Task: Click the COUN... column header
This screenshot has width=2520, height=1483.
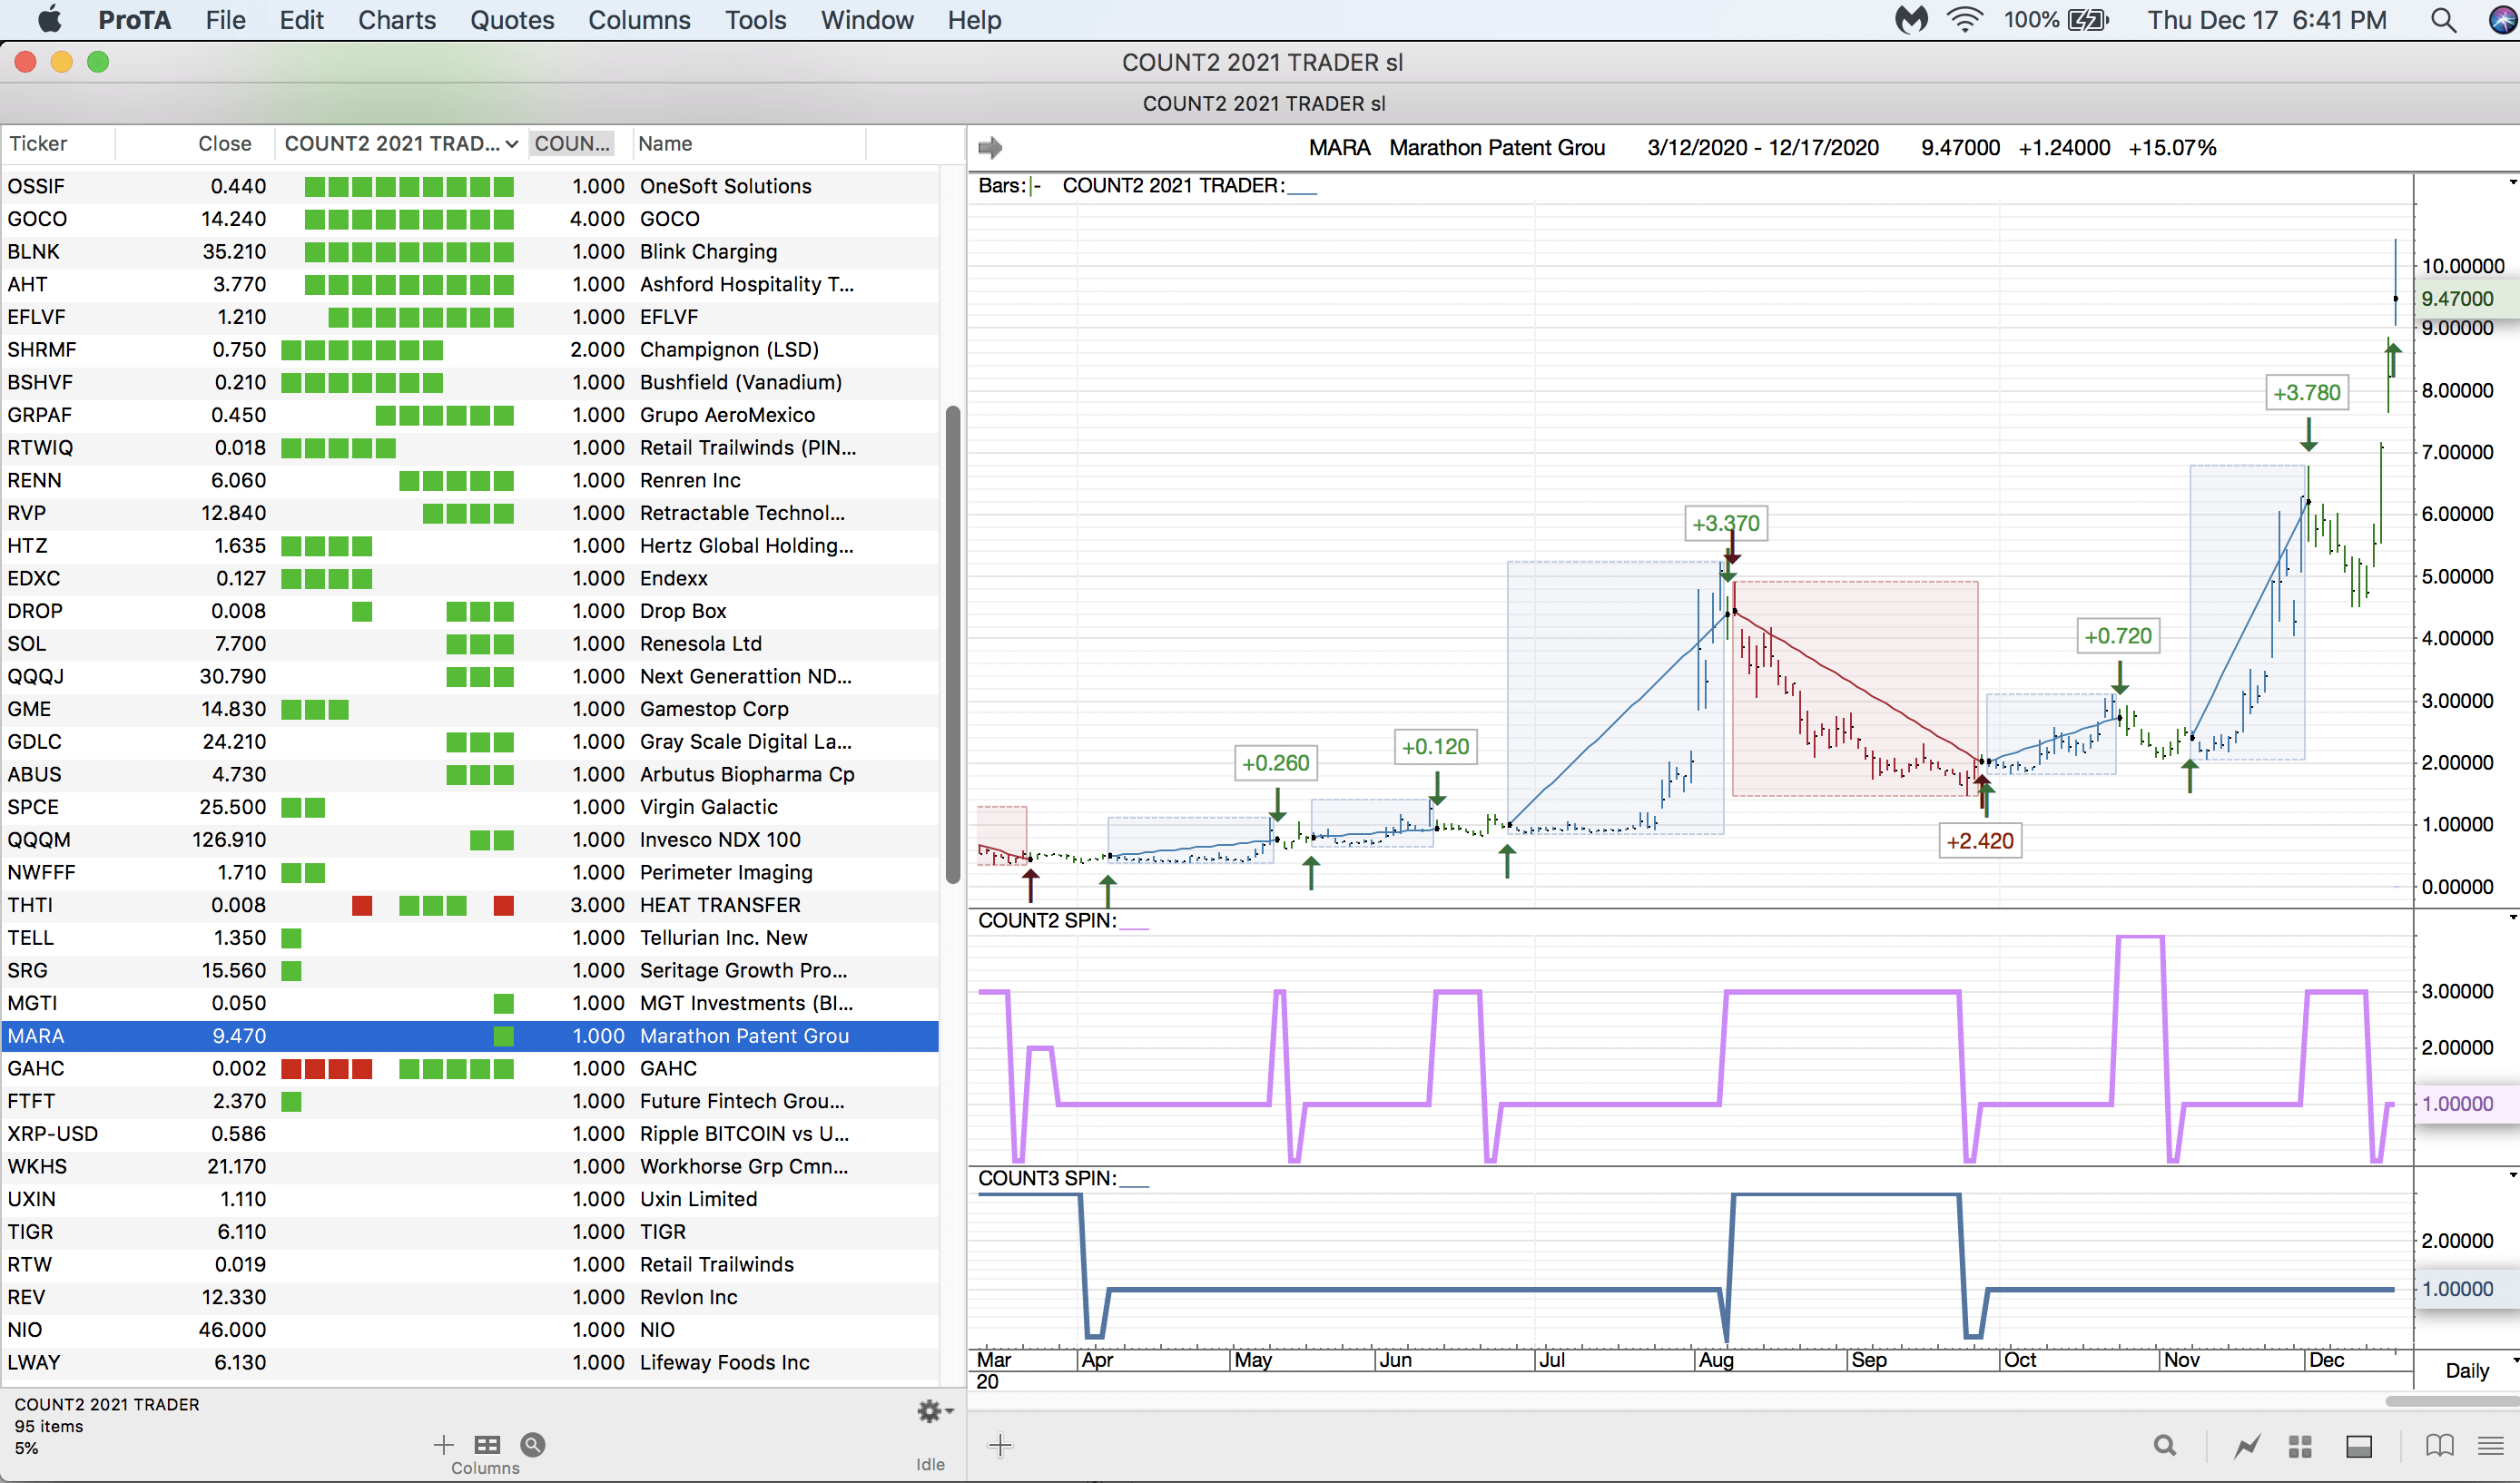Action: coord(572,144)
